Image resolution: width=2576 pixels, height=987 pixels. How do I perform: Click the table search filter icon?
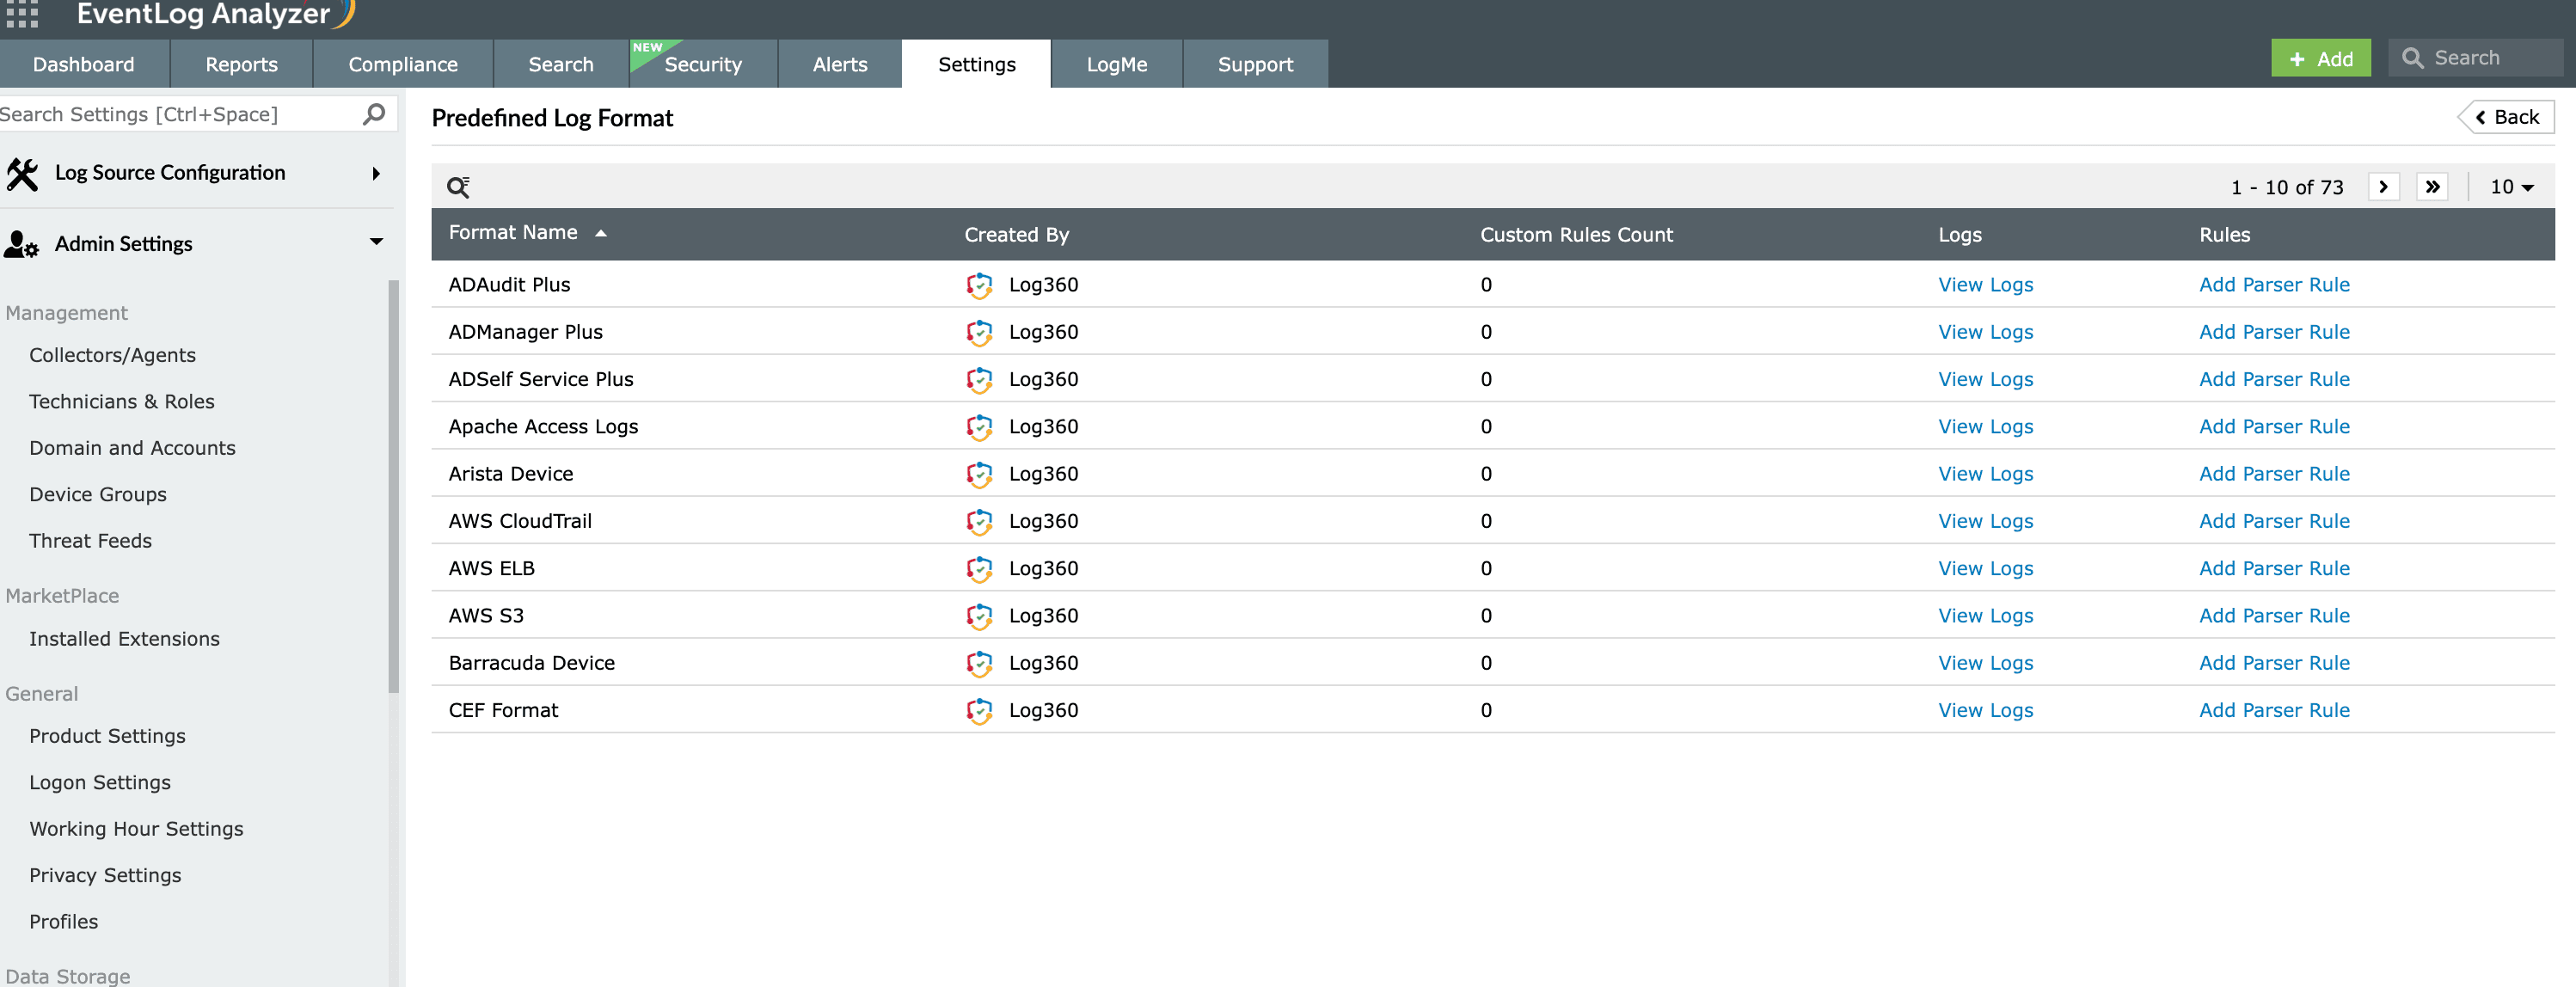[x=458, y=187]
